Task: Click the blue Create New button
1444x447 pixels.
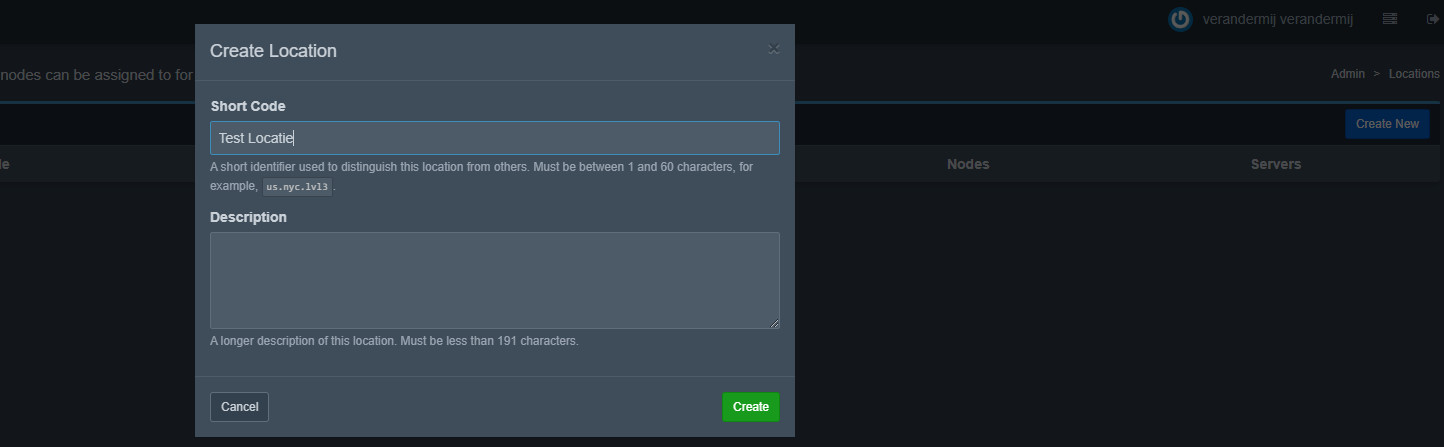Action: click(x=1386, y=124)
